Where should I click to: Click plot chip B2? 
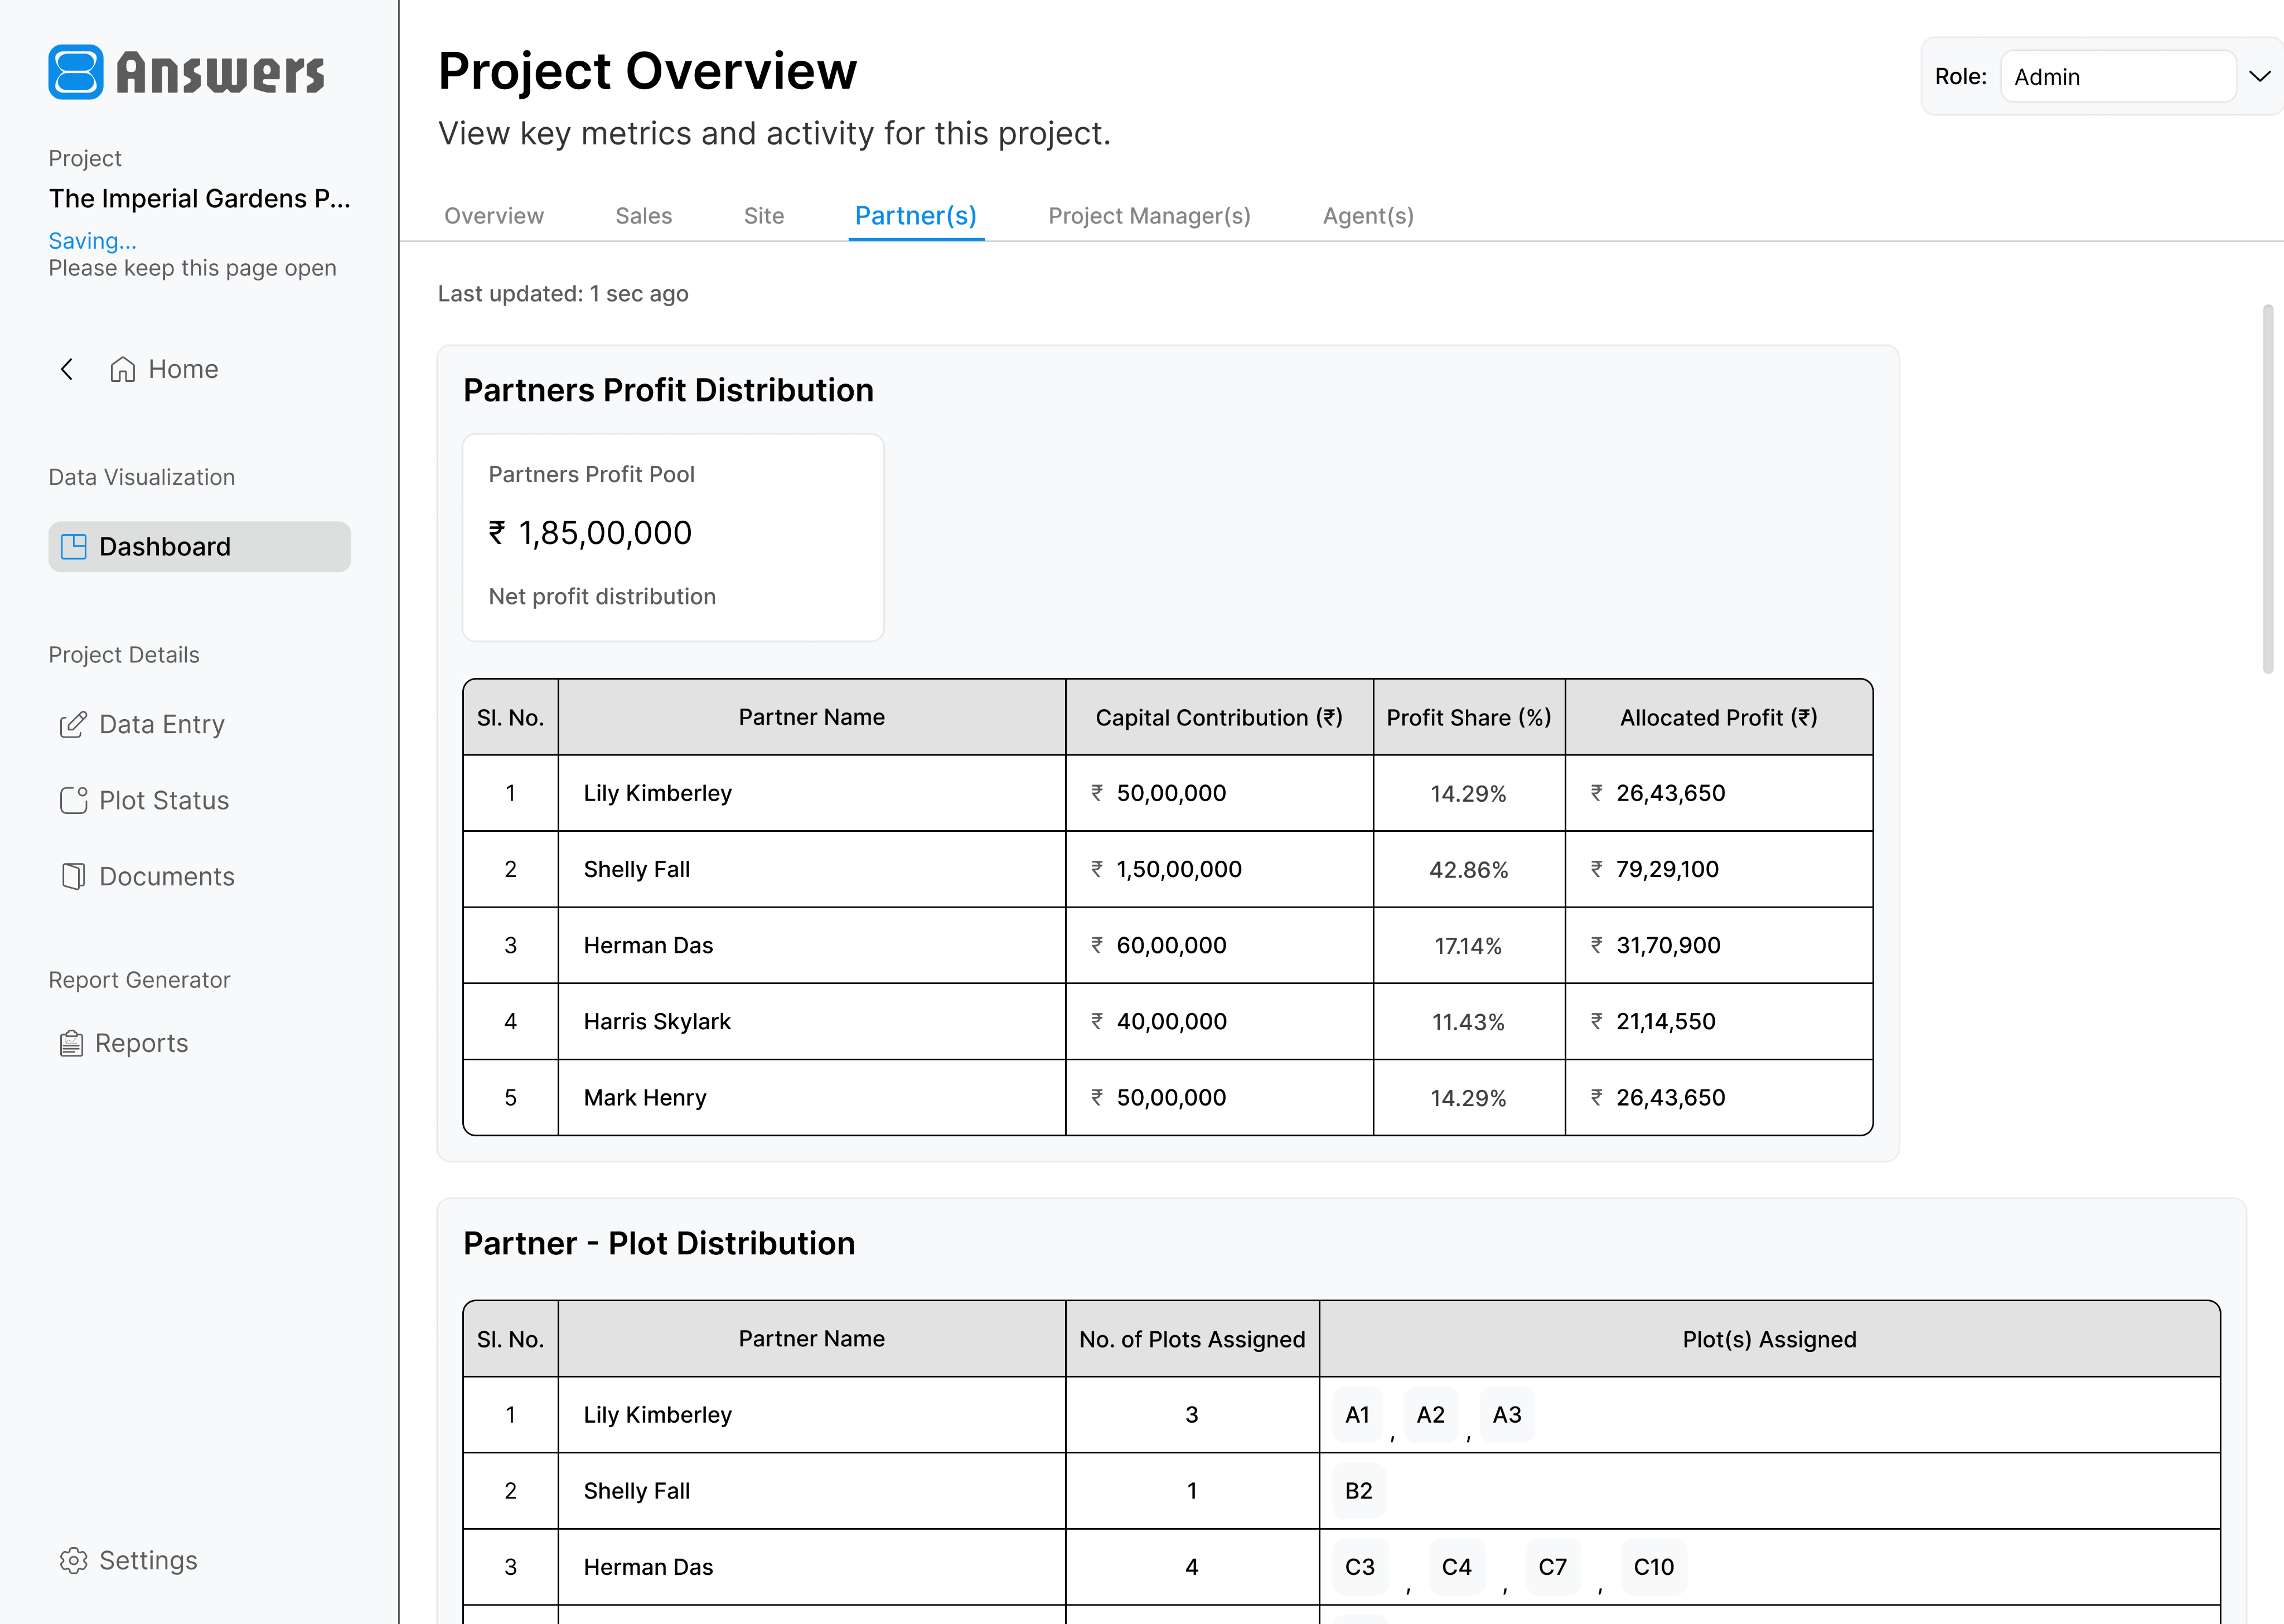pos(1359,1491)
